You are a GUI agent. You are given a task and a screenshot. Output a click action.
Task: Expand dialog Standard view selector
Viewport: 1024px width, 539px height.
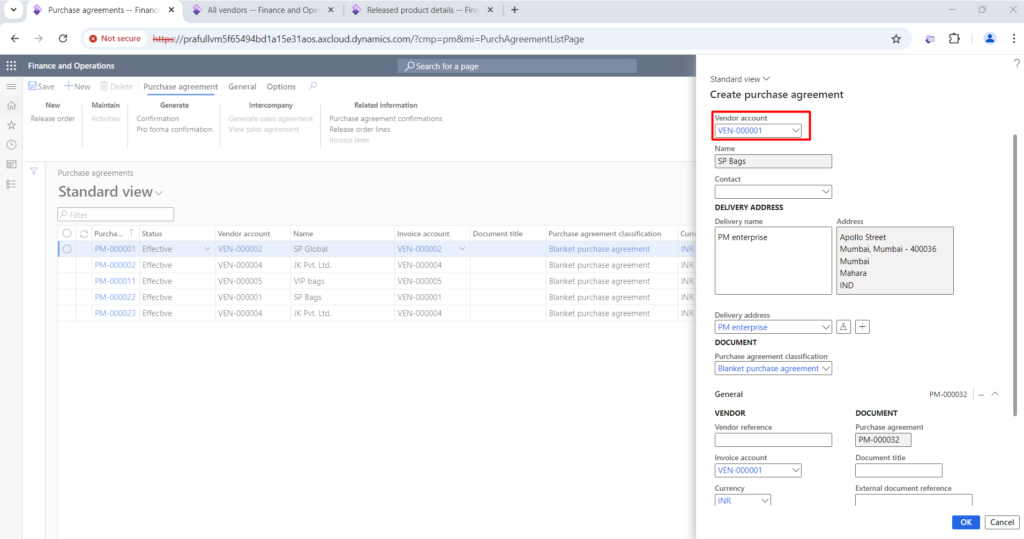pos(740,79)
